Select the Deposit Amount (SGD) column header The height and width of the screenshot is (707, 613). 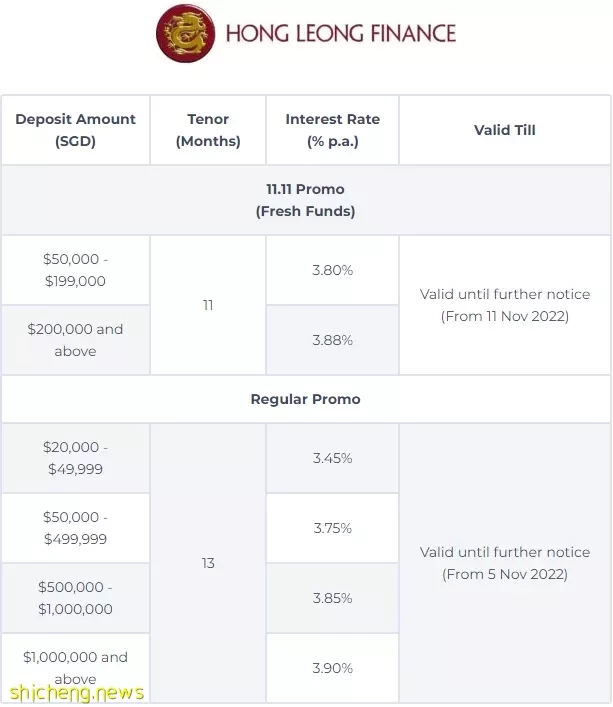pyautogui.click(x=75, y=130)
